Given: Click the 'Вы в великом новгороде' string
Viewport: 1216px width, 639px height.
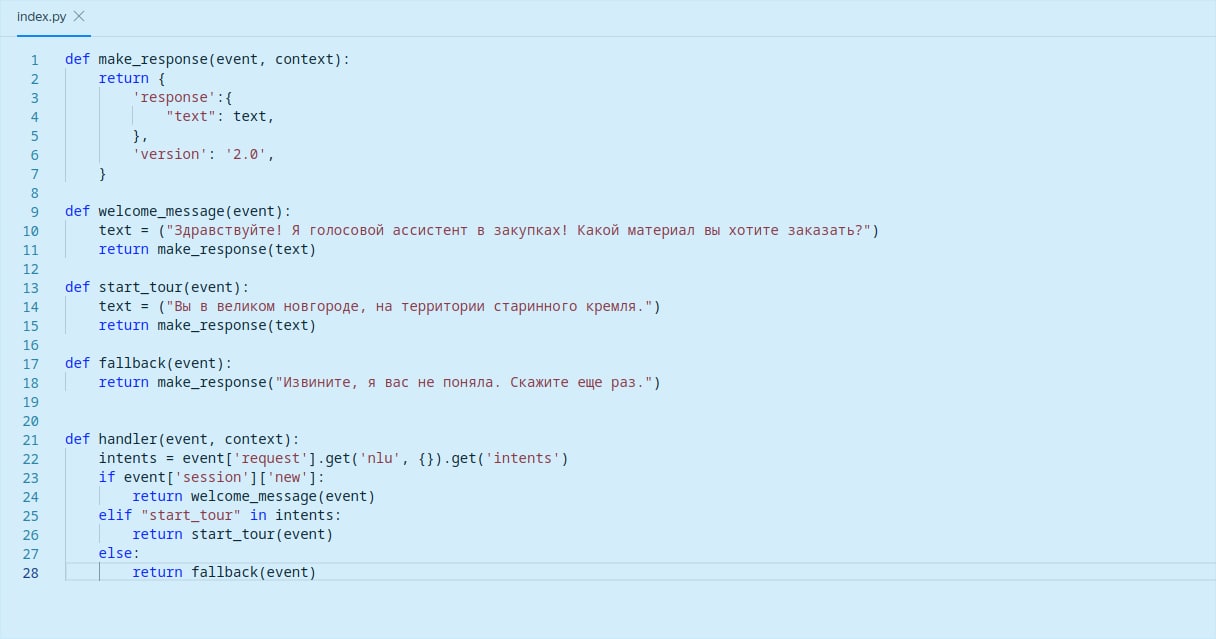Looking at the screenshot, I should 409,307.
